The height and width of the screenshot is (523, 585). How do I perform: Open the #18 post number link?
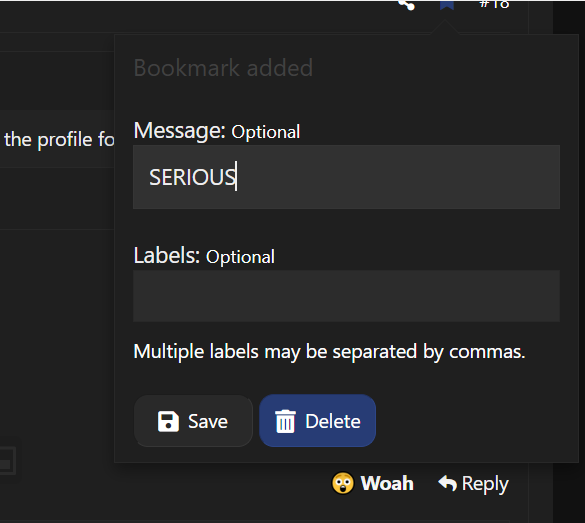[494, 4]
